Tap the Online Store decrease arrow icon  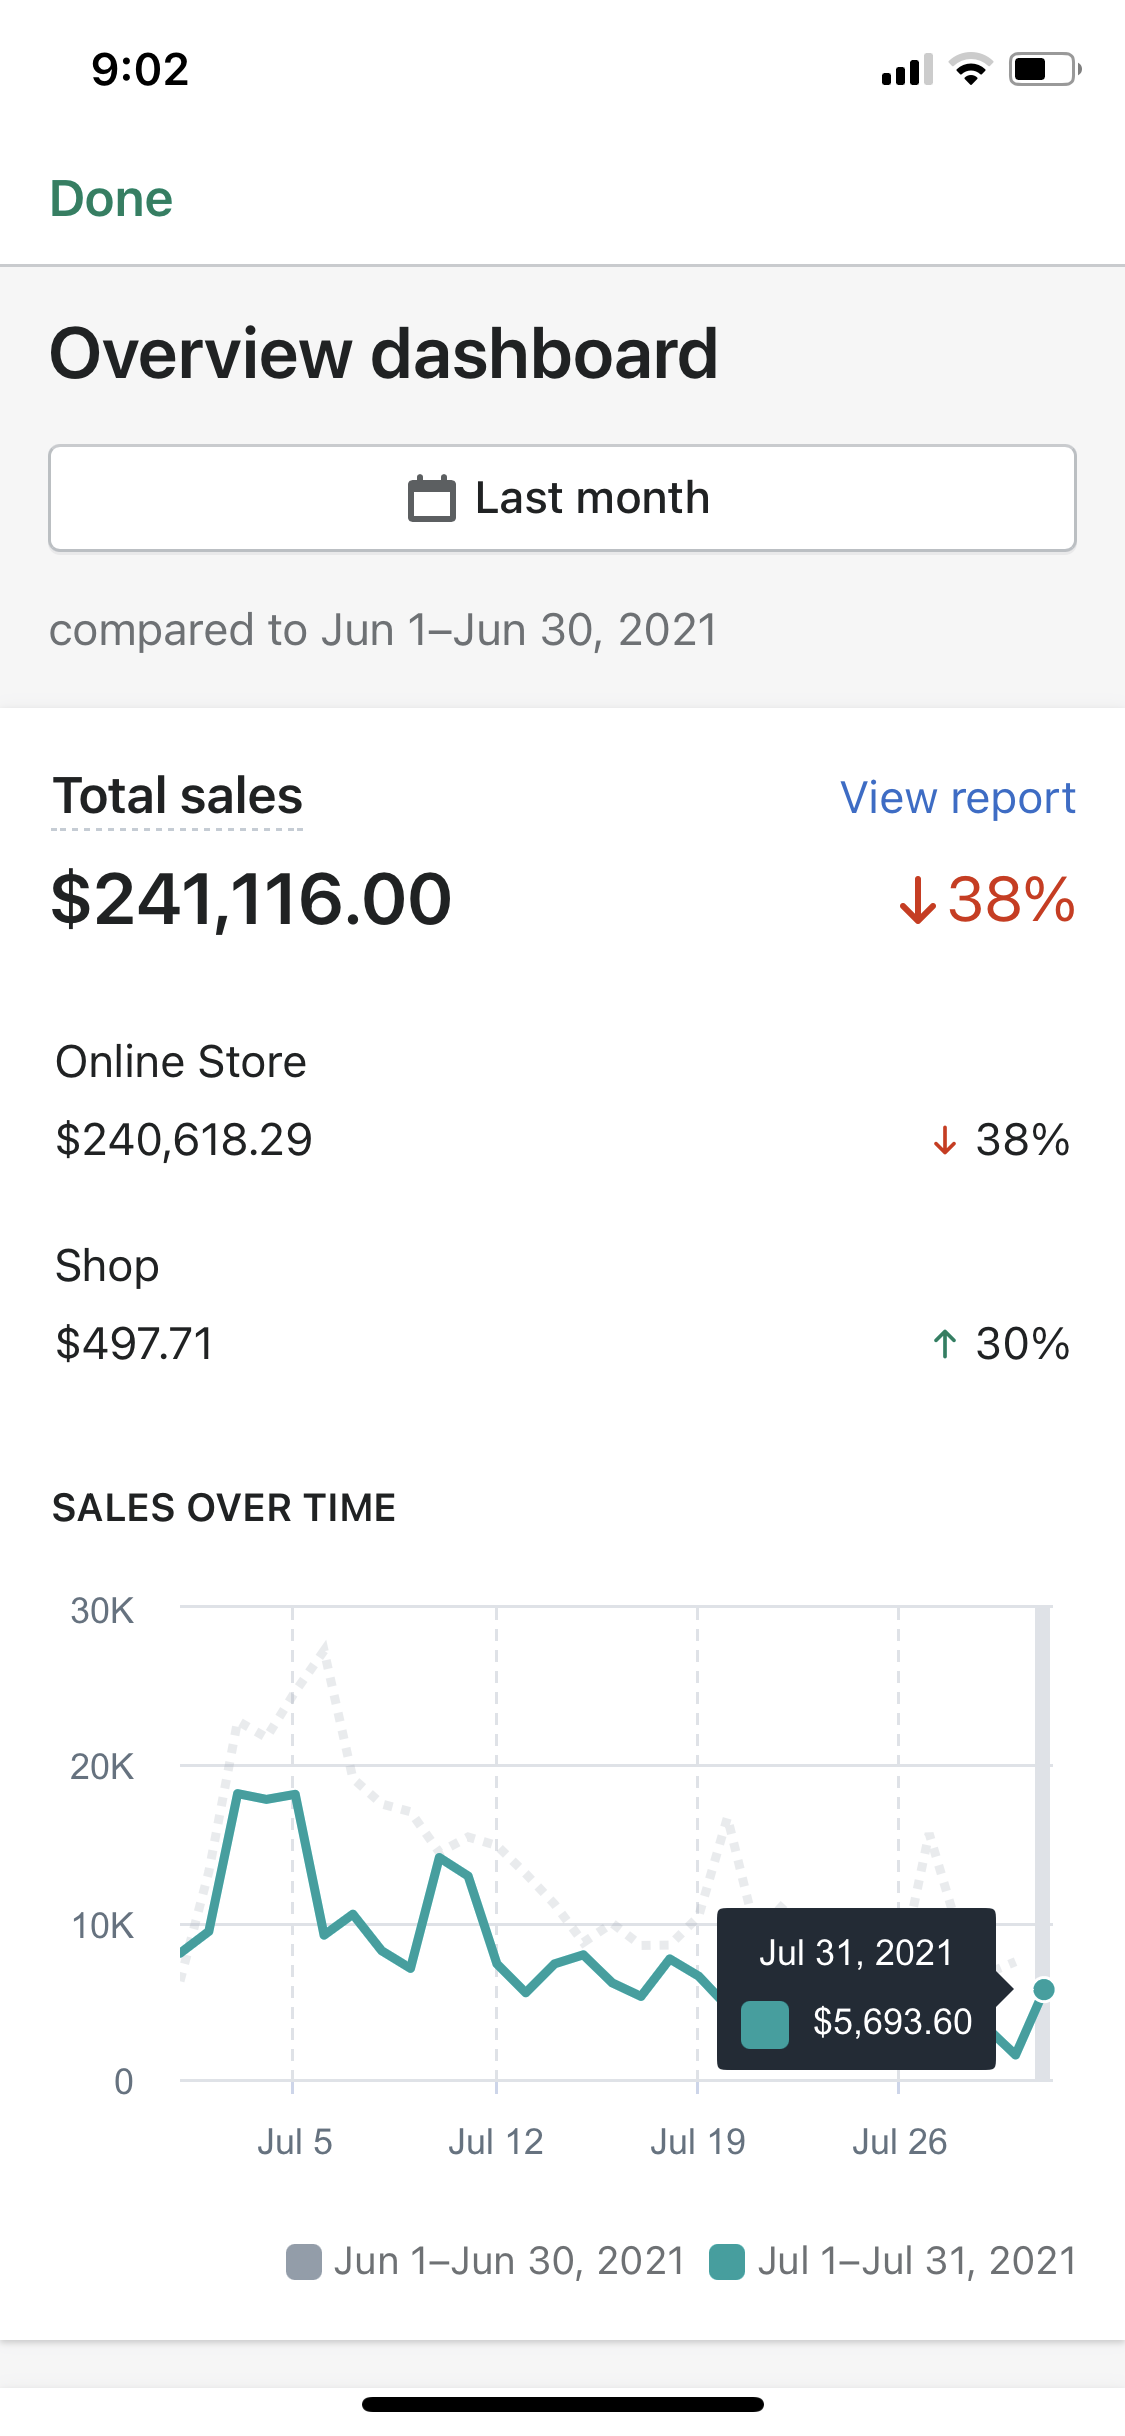click(945, 1140)
